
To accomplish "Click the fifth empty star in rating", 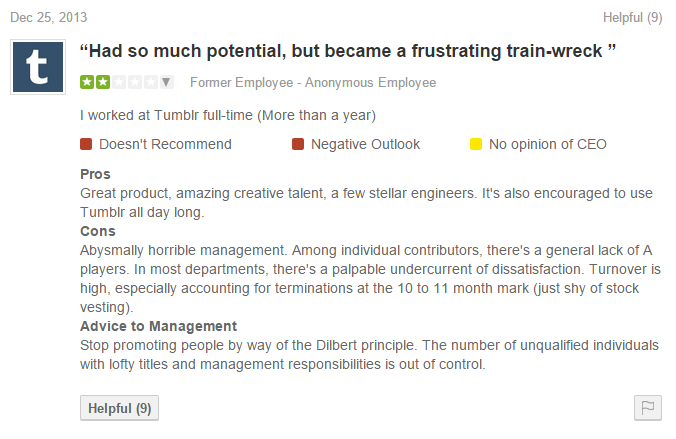I will pyautogui.click(x=151, y=82).
